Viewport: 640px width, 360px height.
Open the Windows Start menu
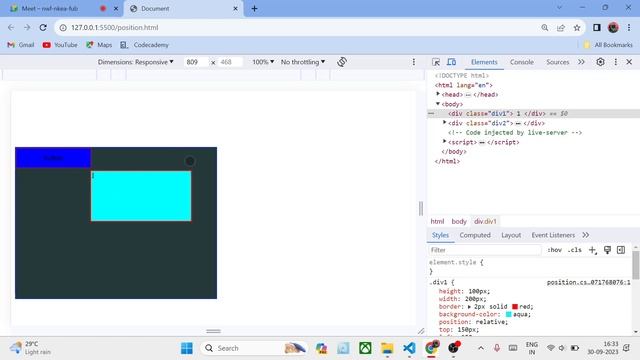click(187, 348)
